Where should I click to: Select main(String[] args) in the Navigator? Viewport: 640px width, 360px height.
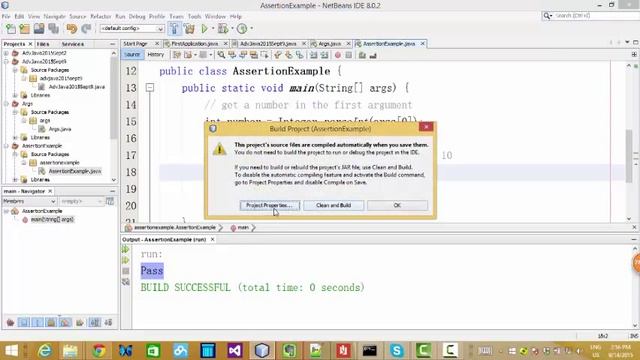52,220
